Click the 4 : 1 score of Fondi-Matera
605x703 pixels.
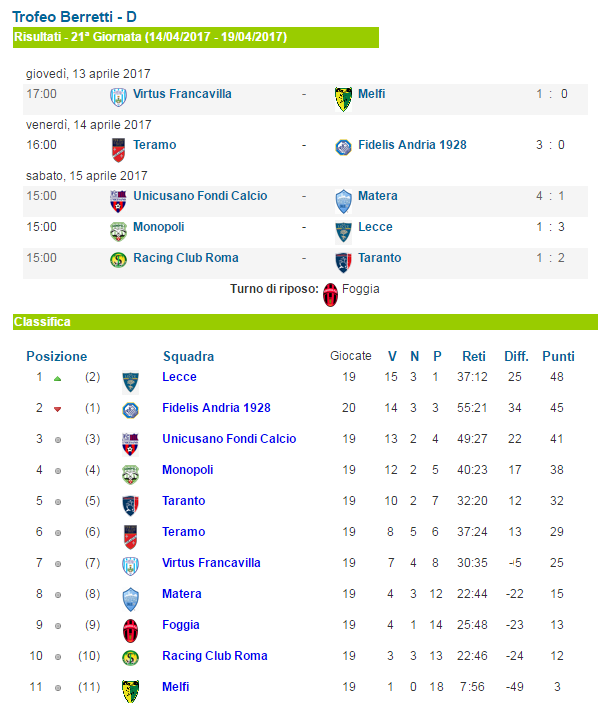550,196
